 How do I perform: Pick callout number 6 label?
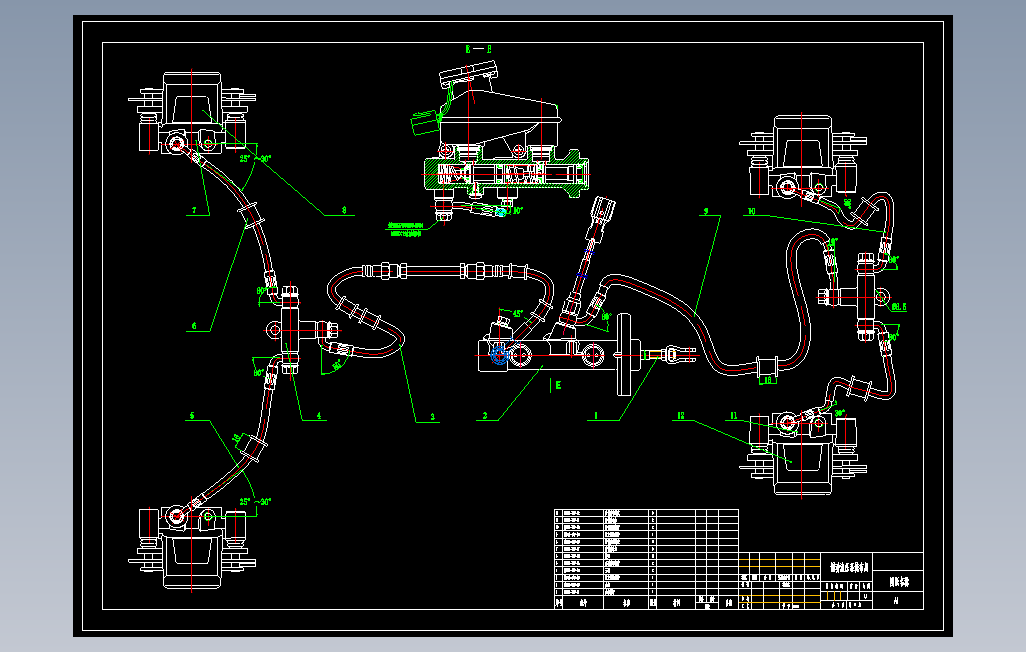(x=194, y=326)
